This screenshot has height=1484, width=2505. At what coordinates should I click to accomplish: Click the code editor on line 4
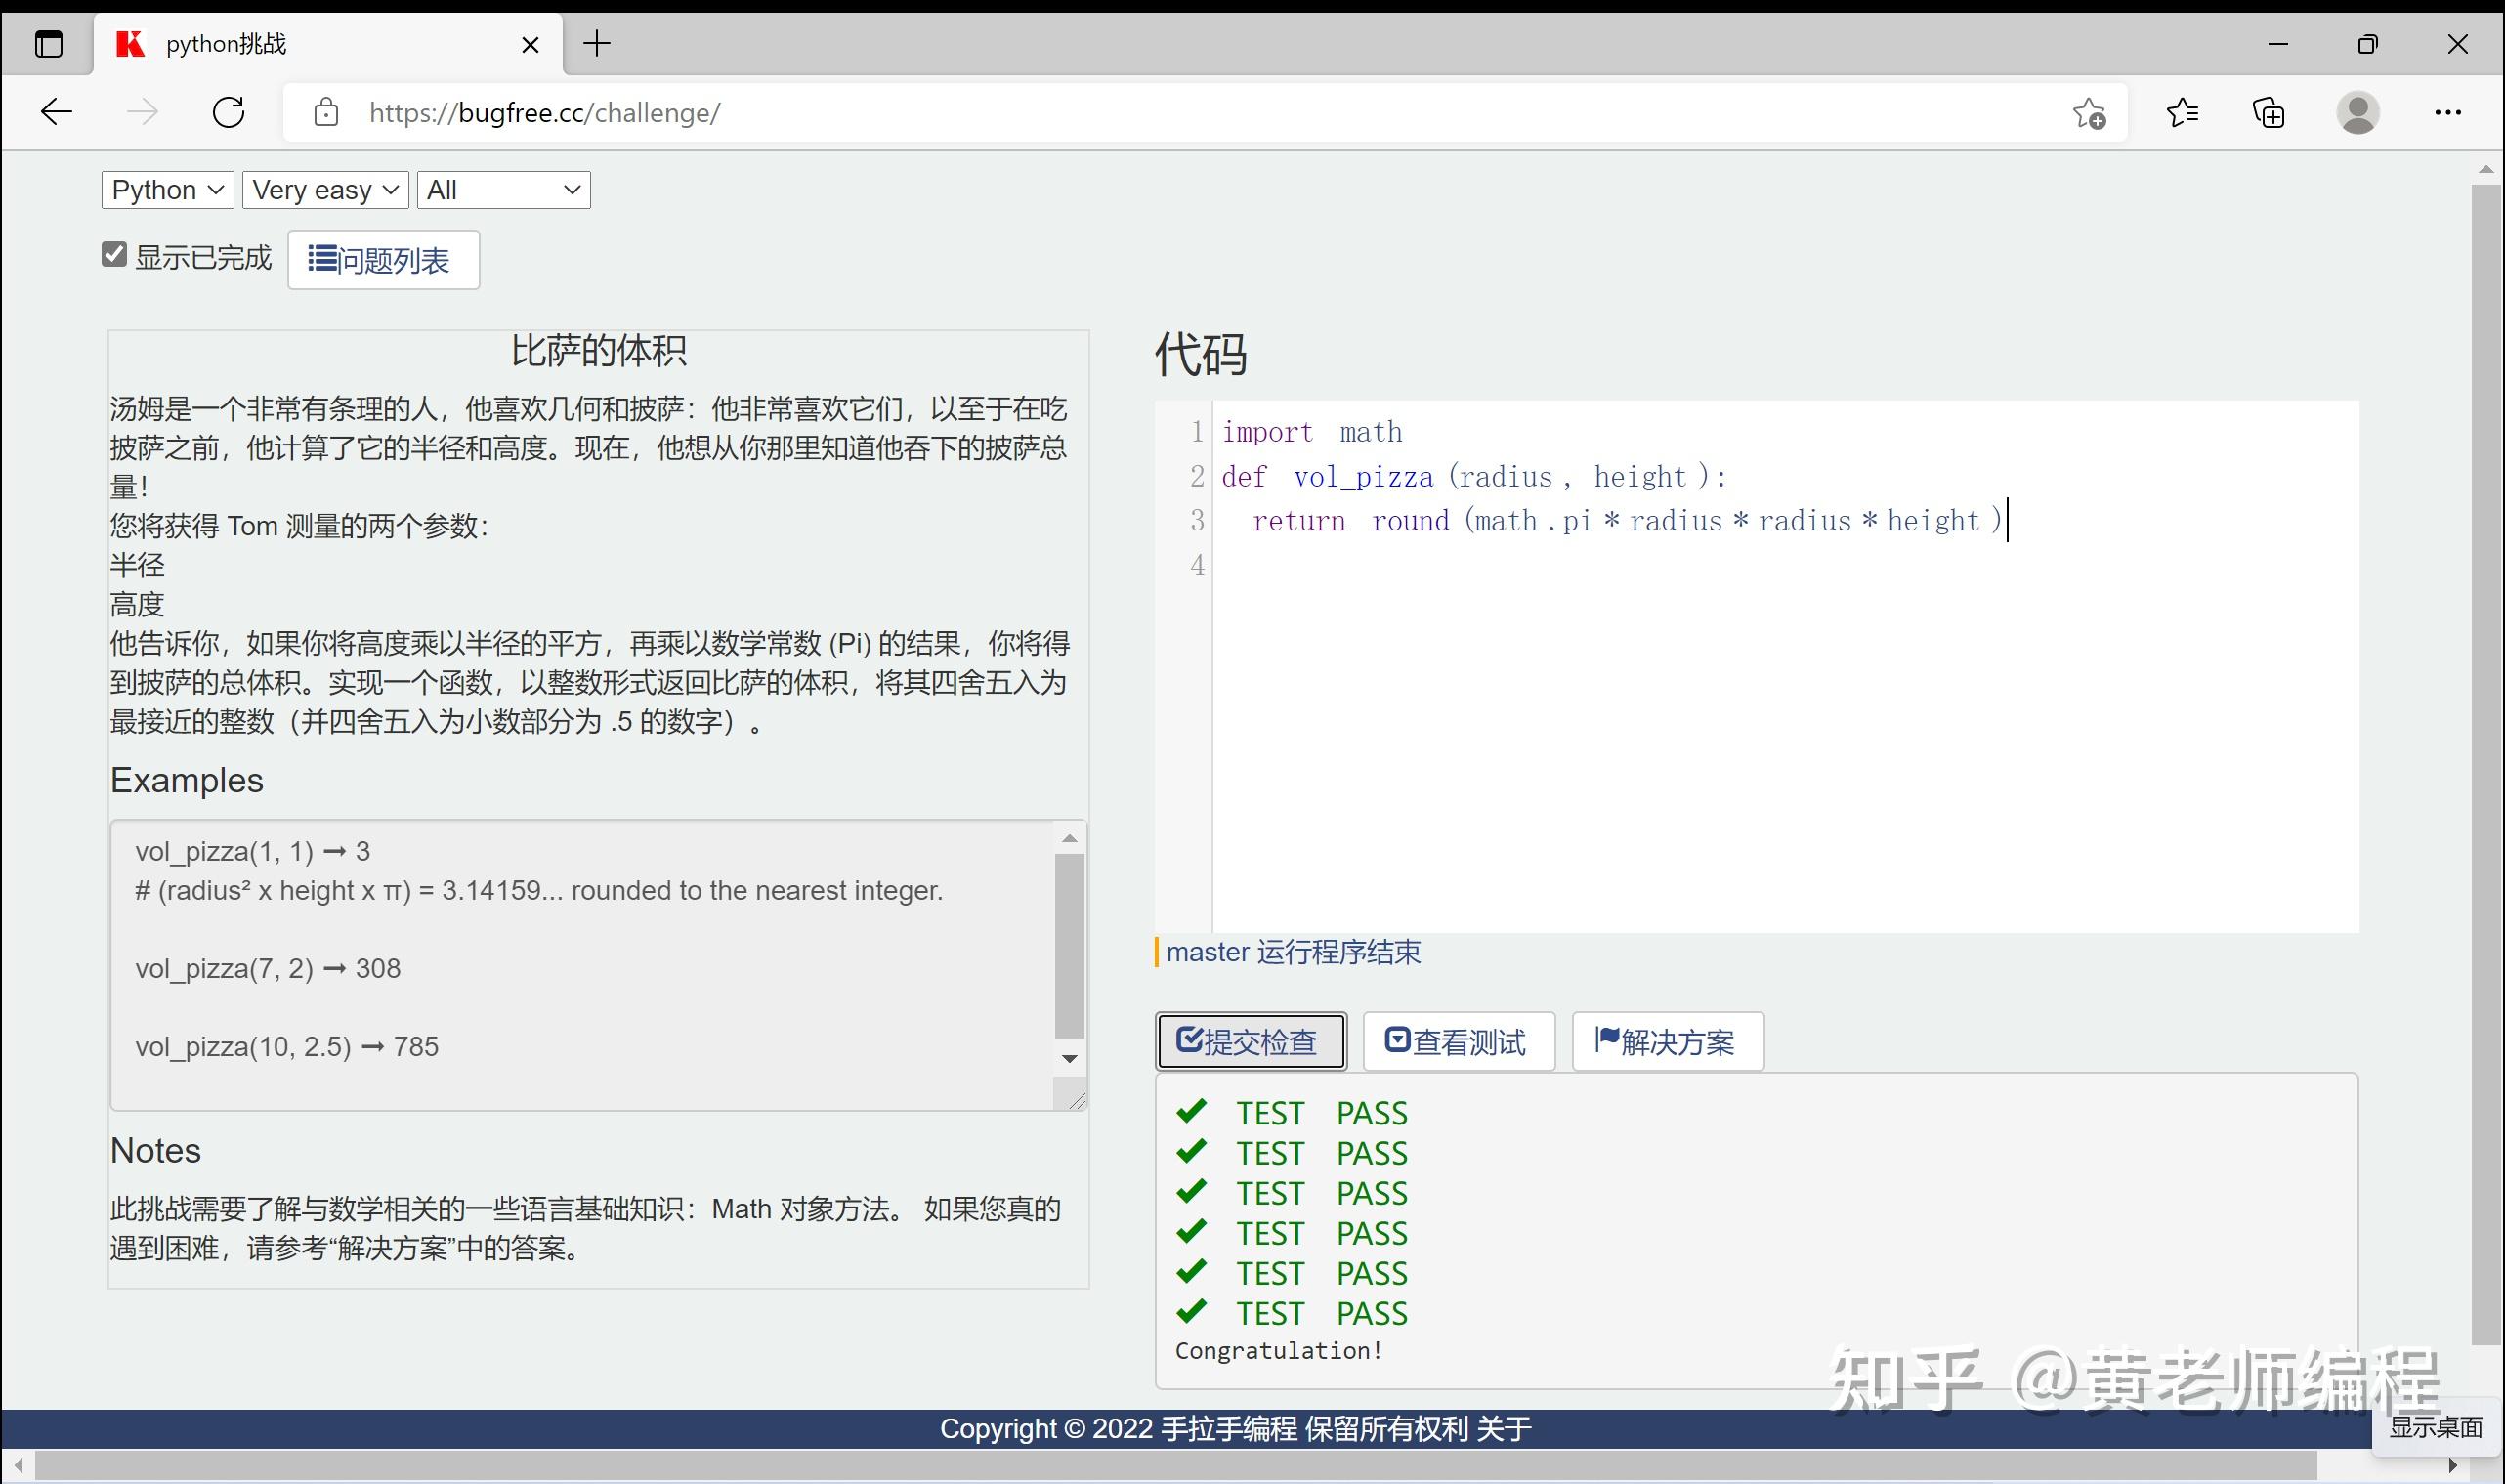pos(1785,565)
